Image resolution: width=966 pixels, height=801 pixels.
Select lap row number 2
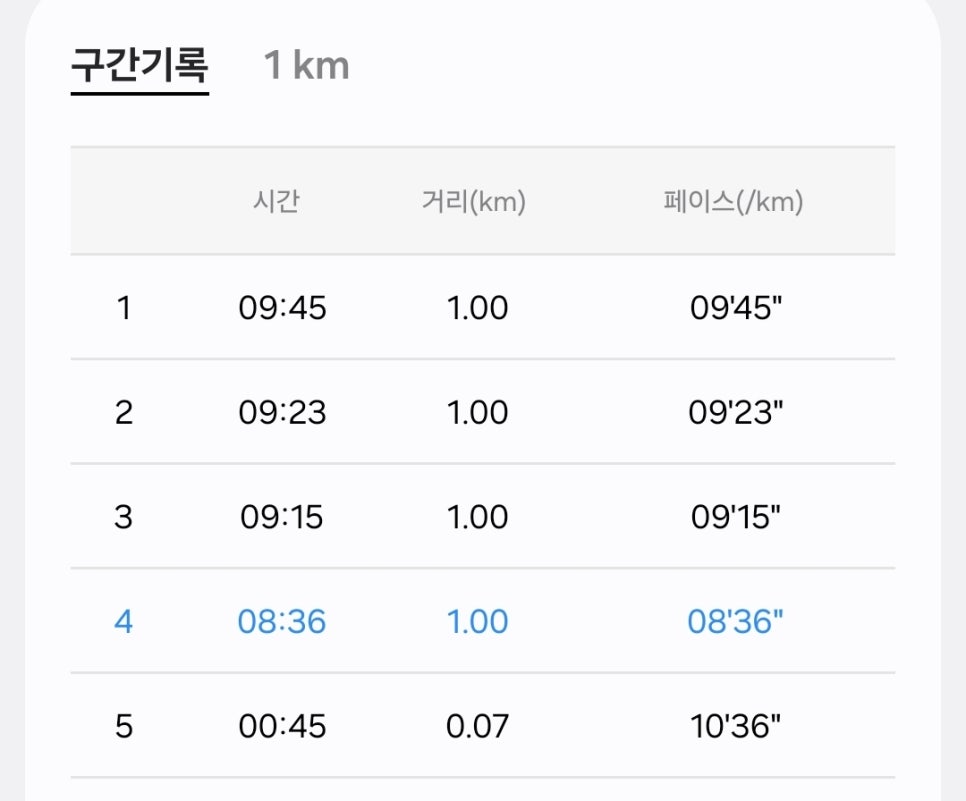coord(483,412)
